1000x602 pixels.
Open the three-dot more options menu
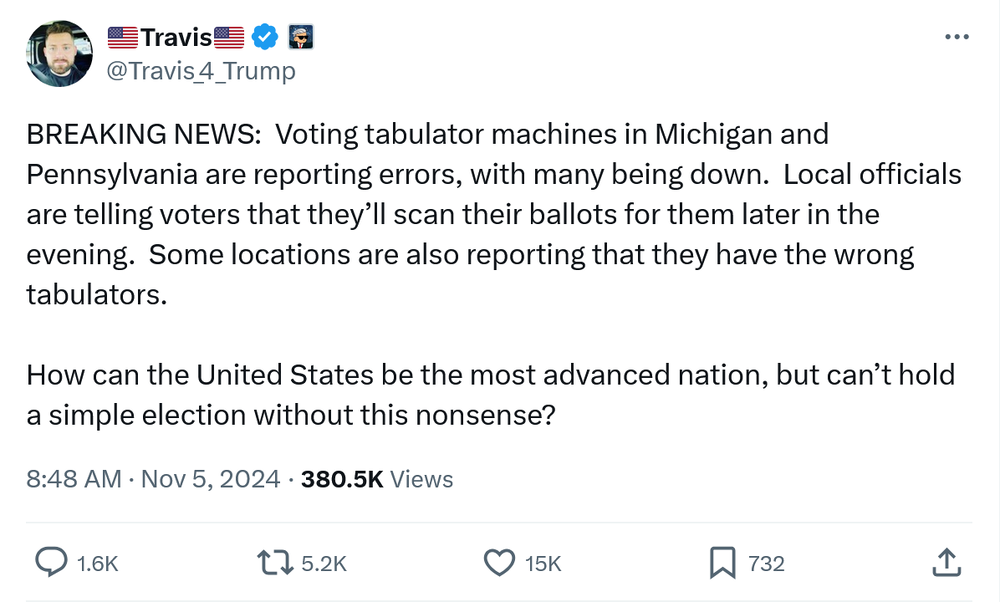click(957, 38)
